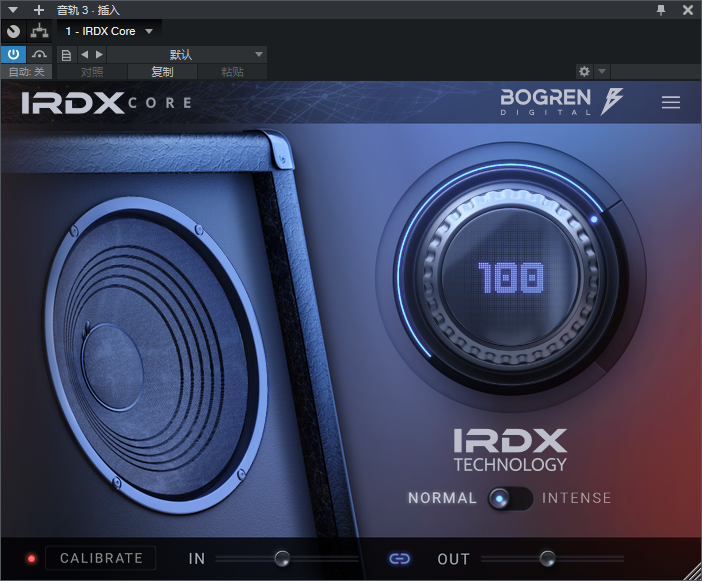Click the empty parameter field beside gear

pos(655,71)
